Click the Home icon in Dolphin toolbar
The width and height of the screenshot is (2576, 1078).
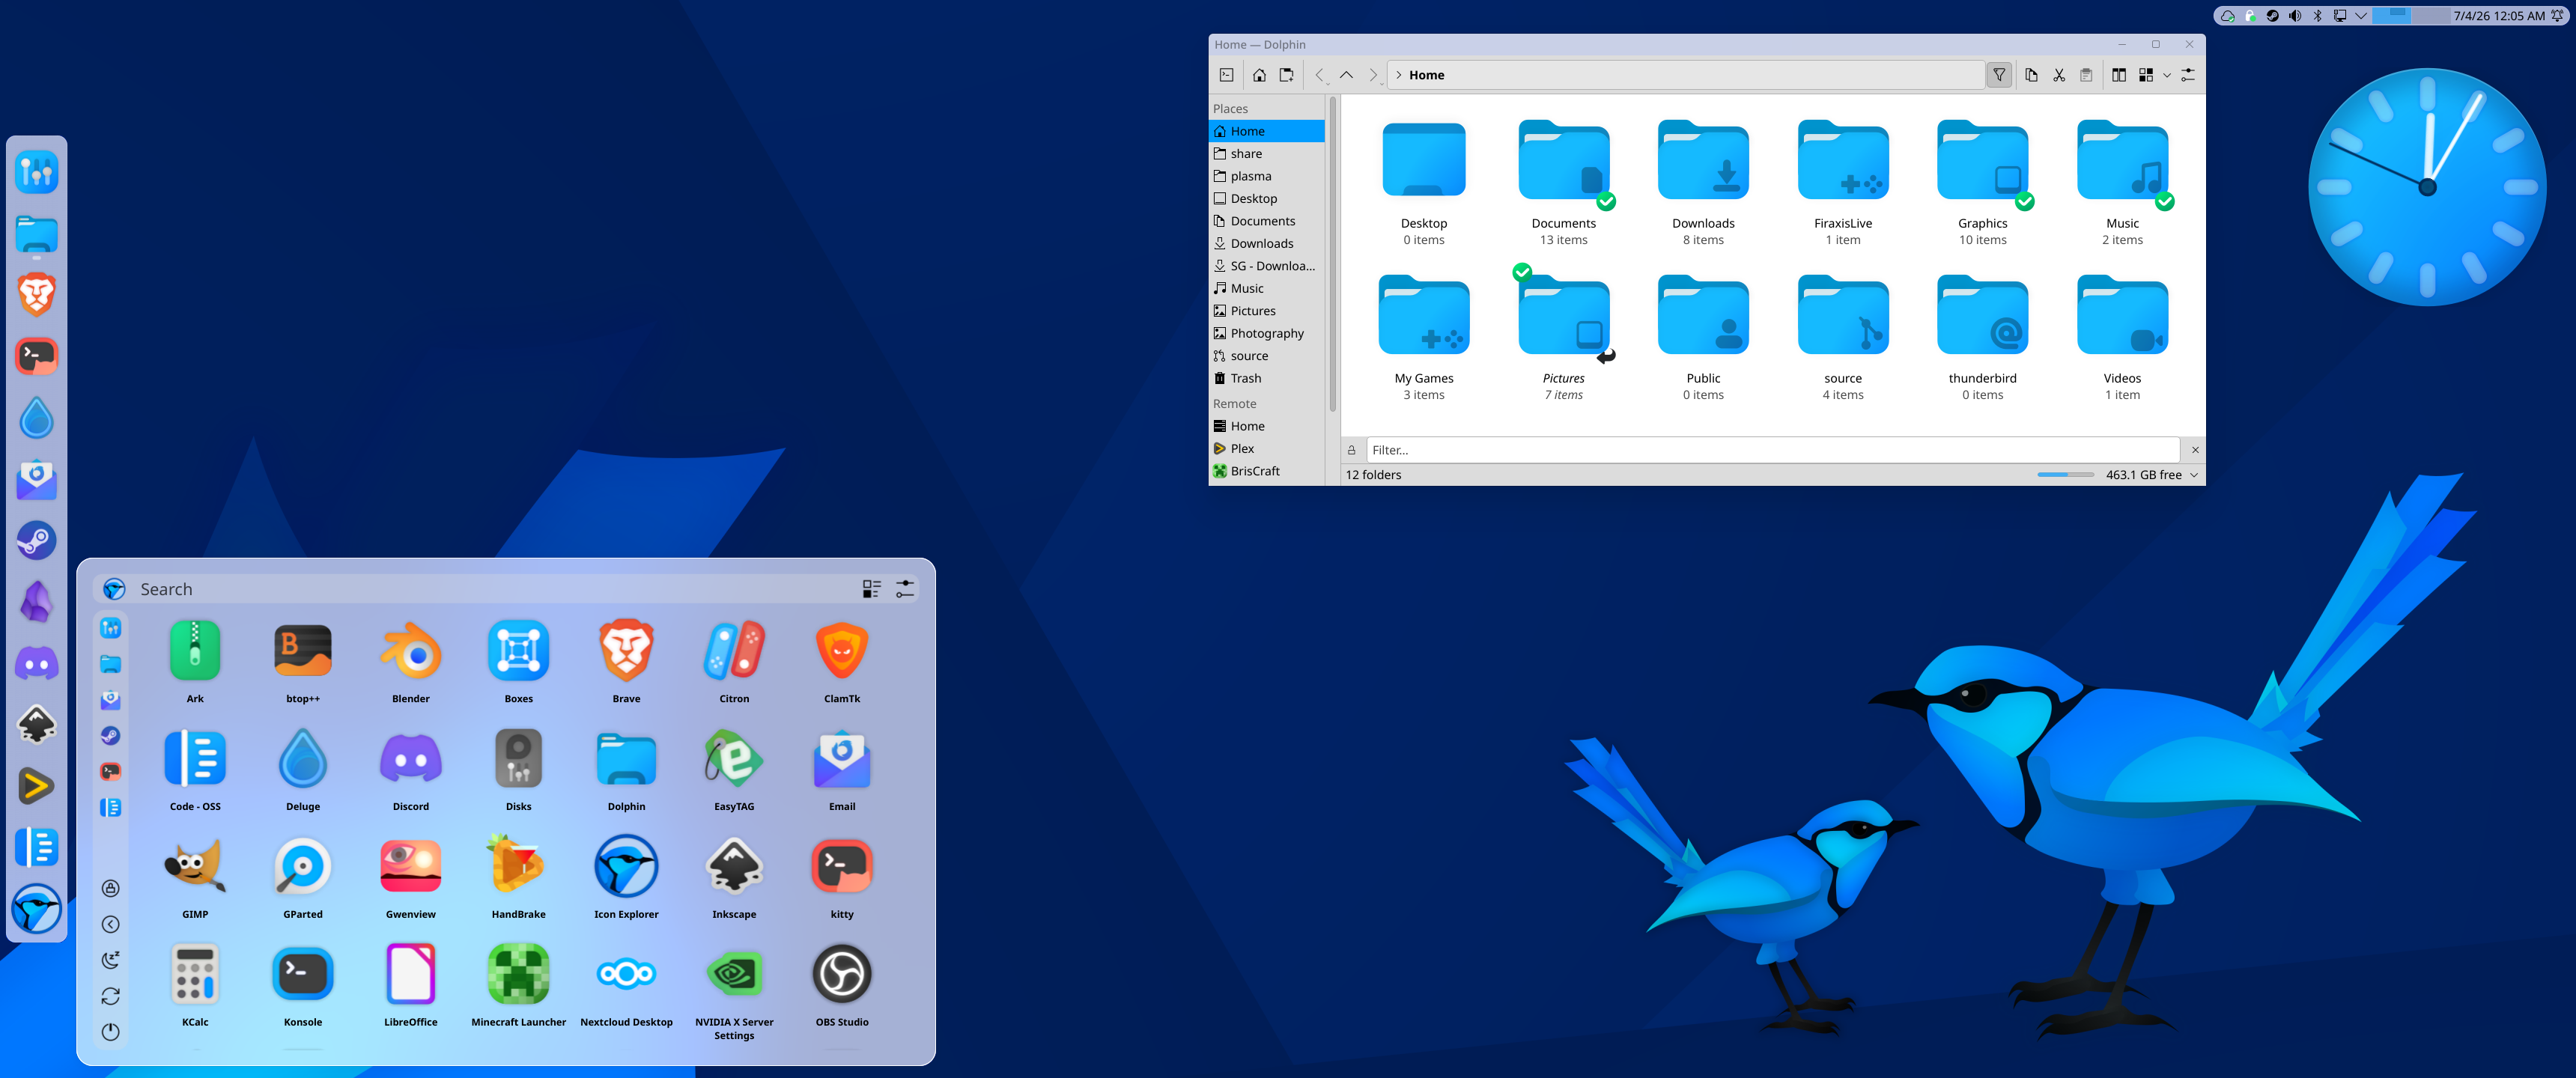pyautogui.click(x=1259, y=75)
